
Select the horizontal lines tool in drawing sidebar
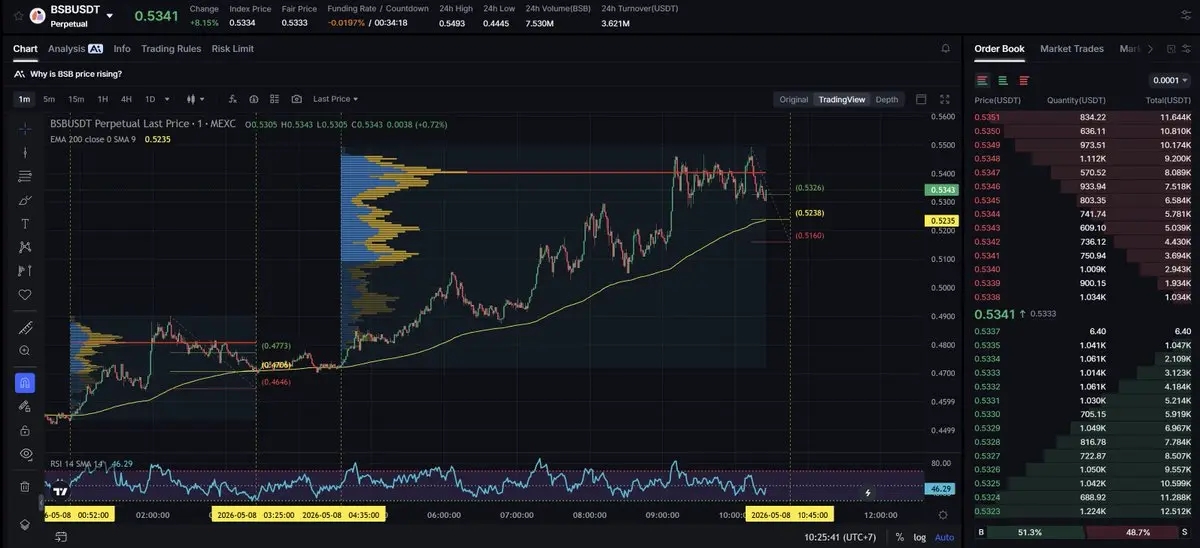click(25, 177)
